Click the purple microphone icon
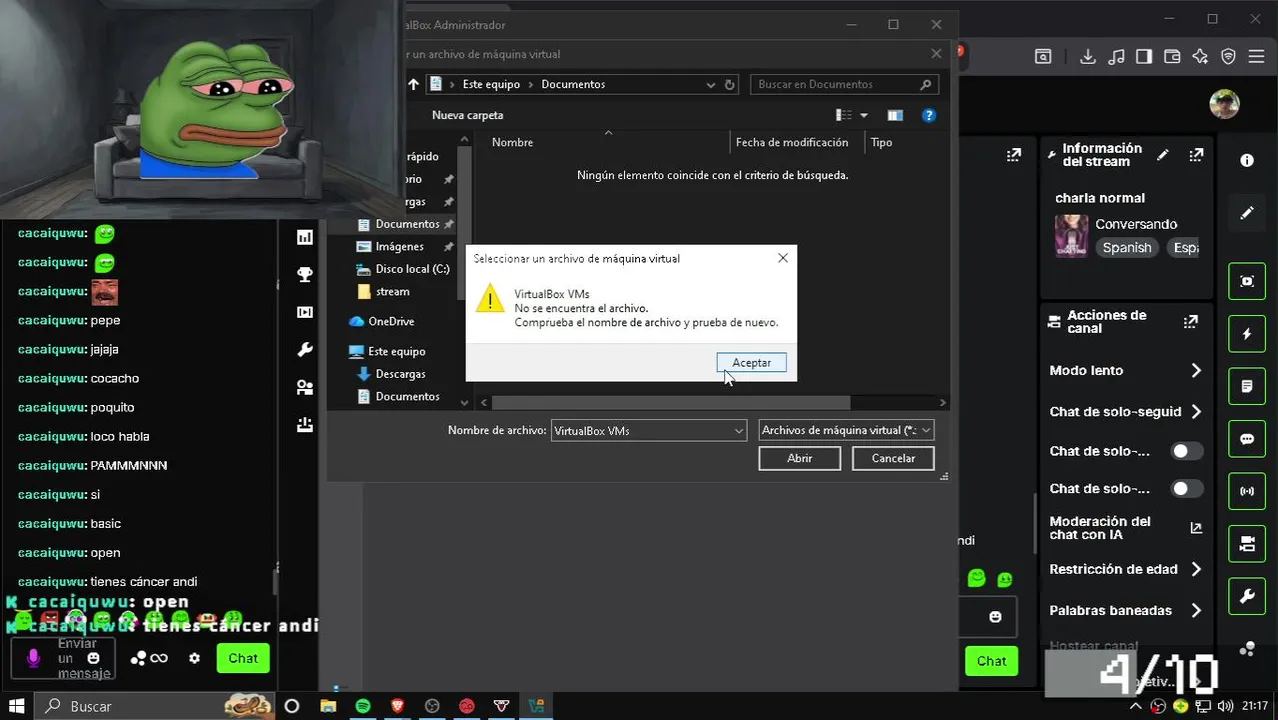Screen dimensions: 1278x720 (x=33, y=658)
